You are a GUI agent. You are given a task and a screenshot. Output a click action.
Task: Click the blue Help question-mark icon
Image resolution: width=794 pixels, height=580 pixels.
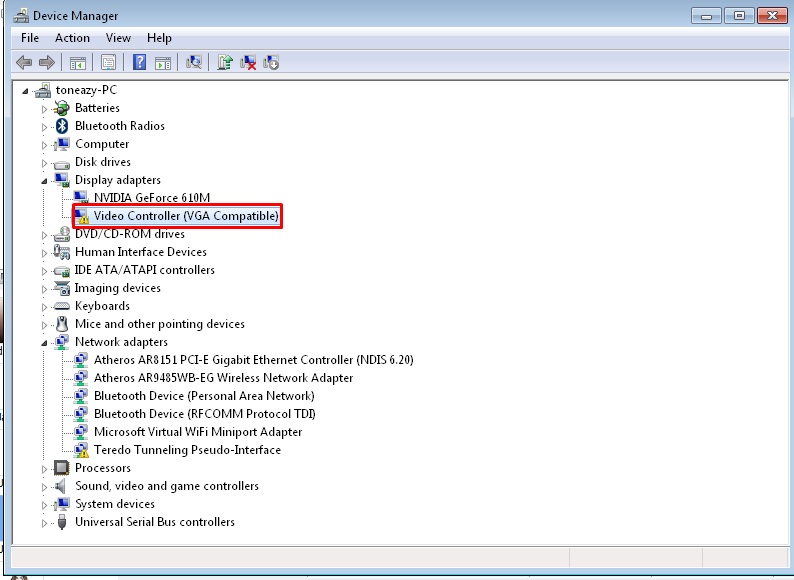pyautogui.click(x=139, y=62)
